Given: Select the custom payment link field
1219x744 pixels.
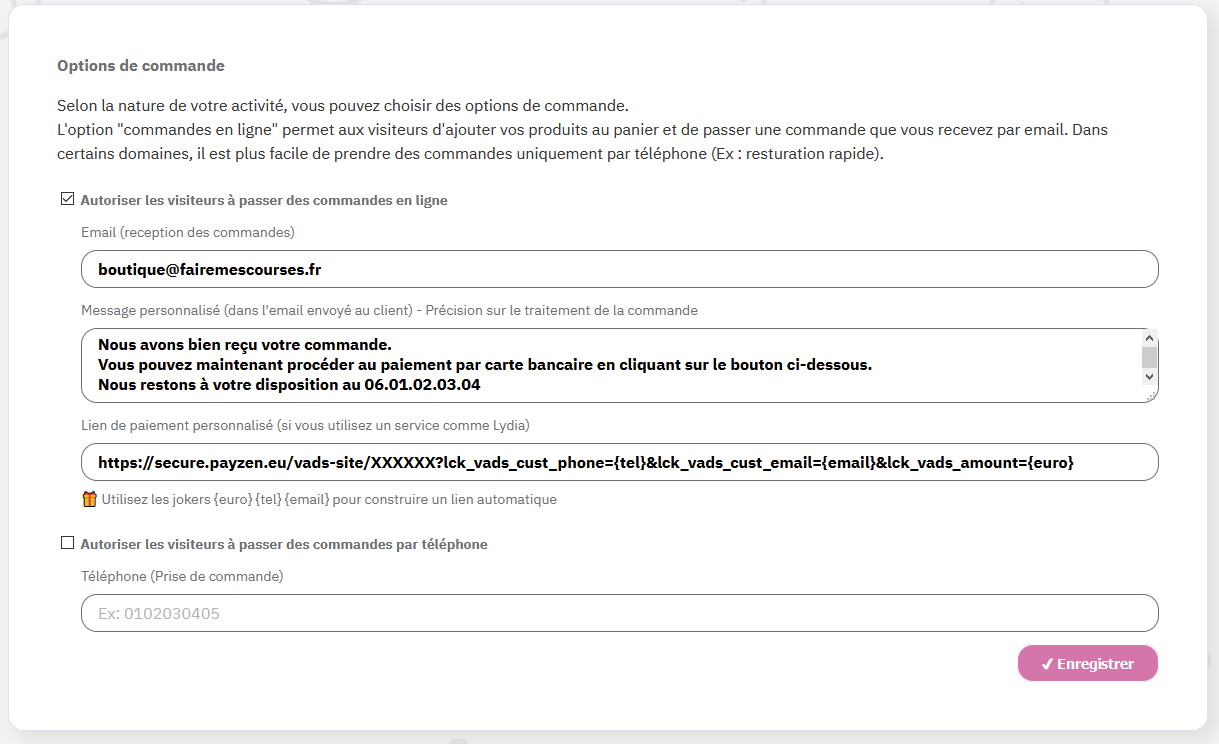Looking at the screenshot, I should [x=619, y=462].
